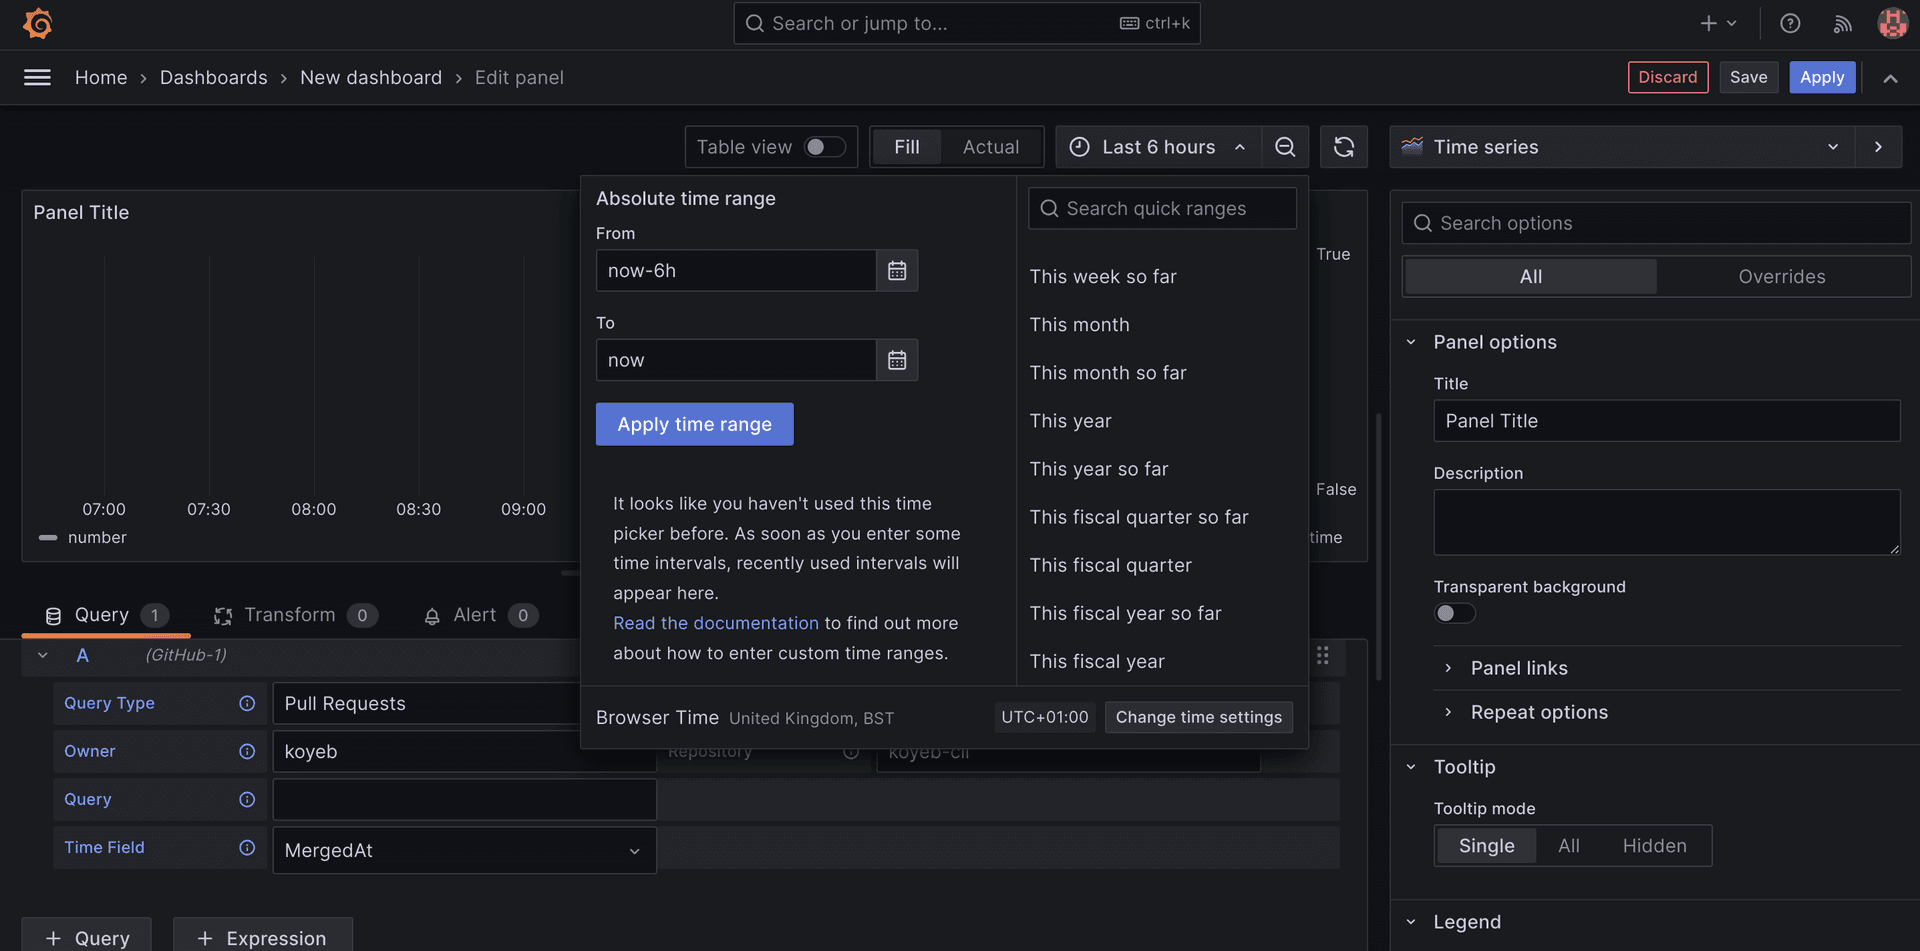Open the news feed RSS icon
1920x951 pixels.
1842,23
